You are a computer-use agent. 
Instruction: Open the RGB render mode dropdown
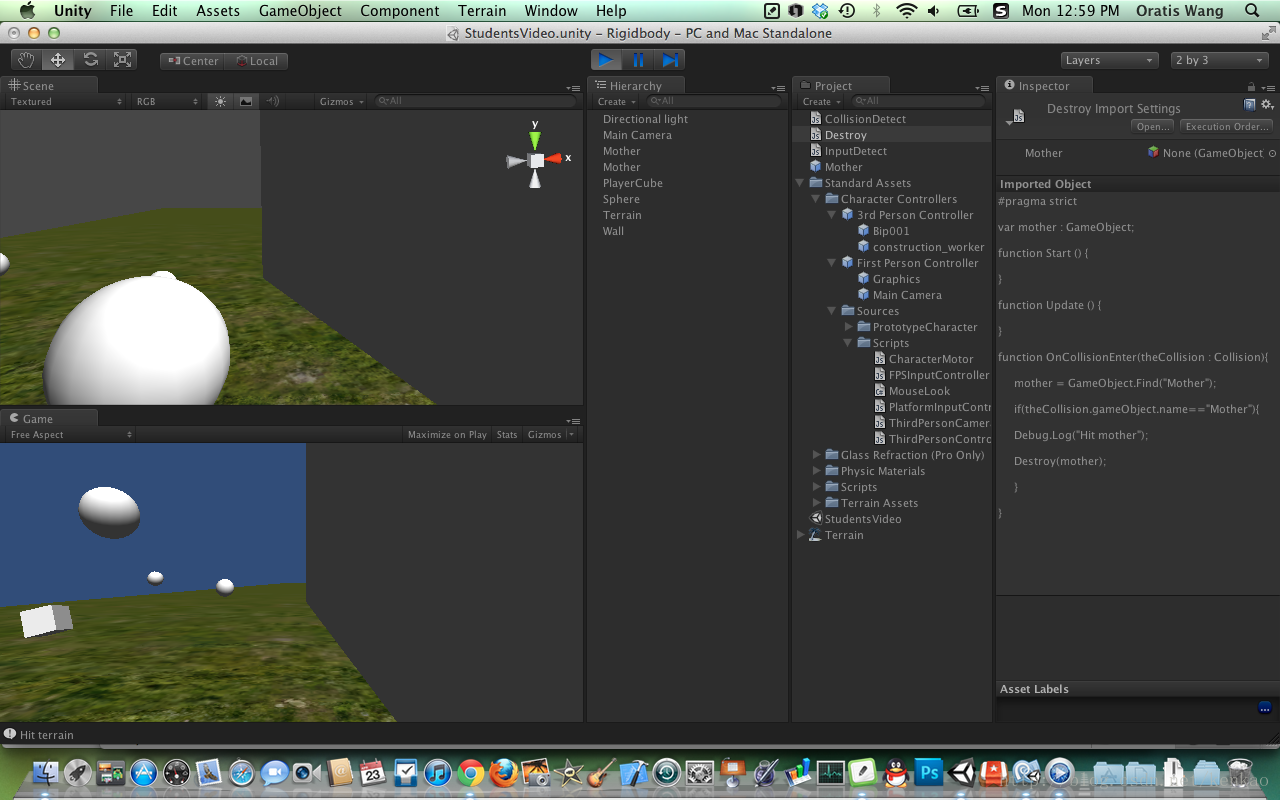pyautogui.click(x=167, y=101)
